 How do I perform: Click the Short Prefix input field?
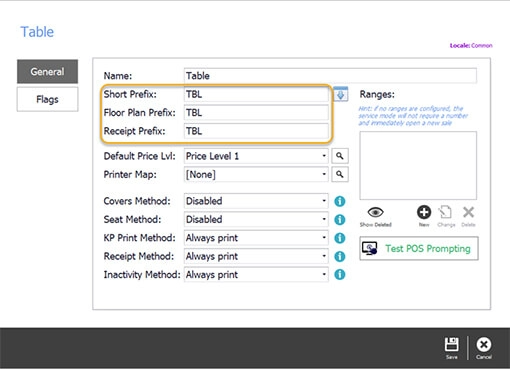tap(256, 94)
